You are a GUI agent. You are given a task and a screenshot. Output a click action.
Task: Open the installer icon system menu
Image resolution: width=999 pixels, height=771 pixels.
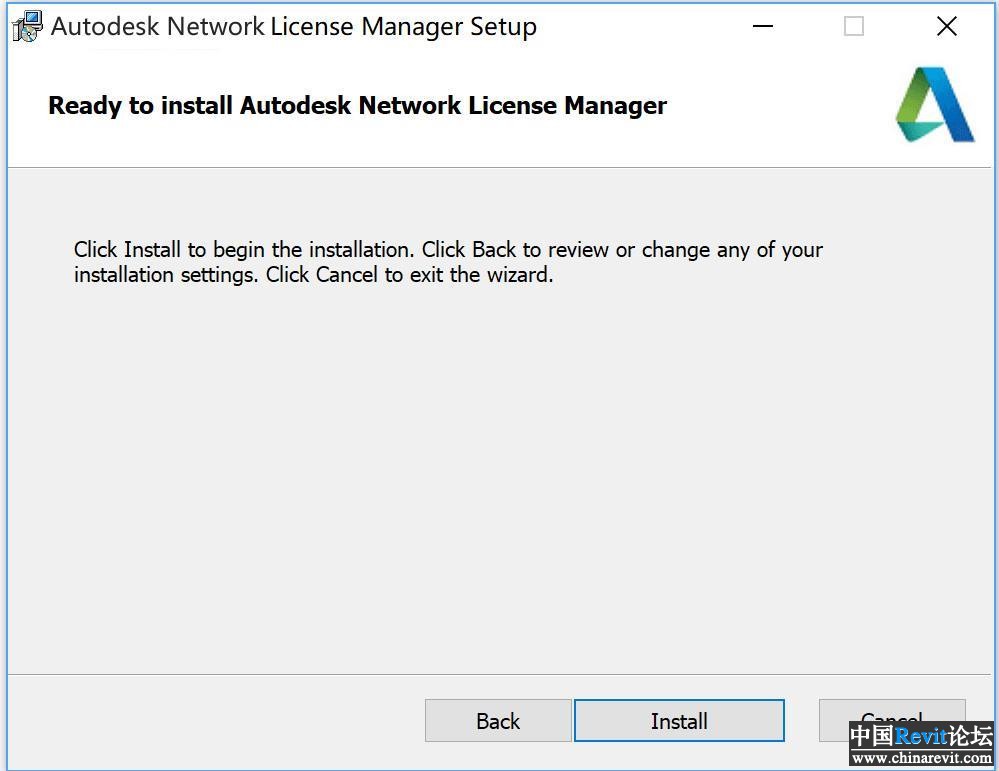pos(27,27)
